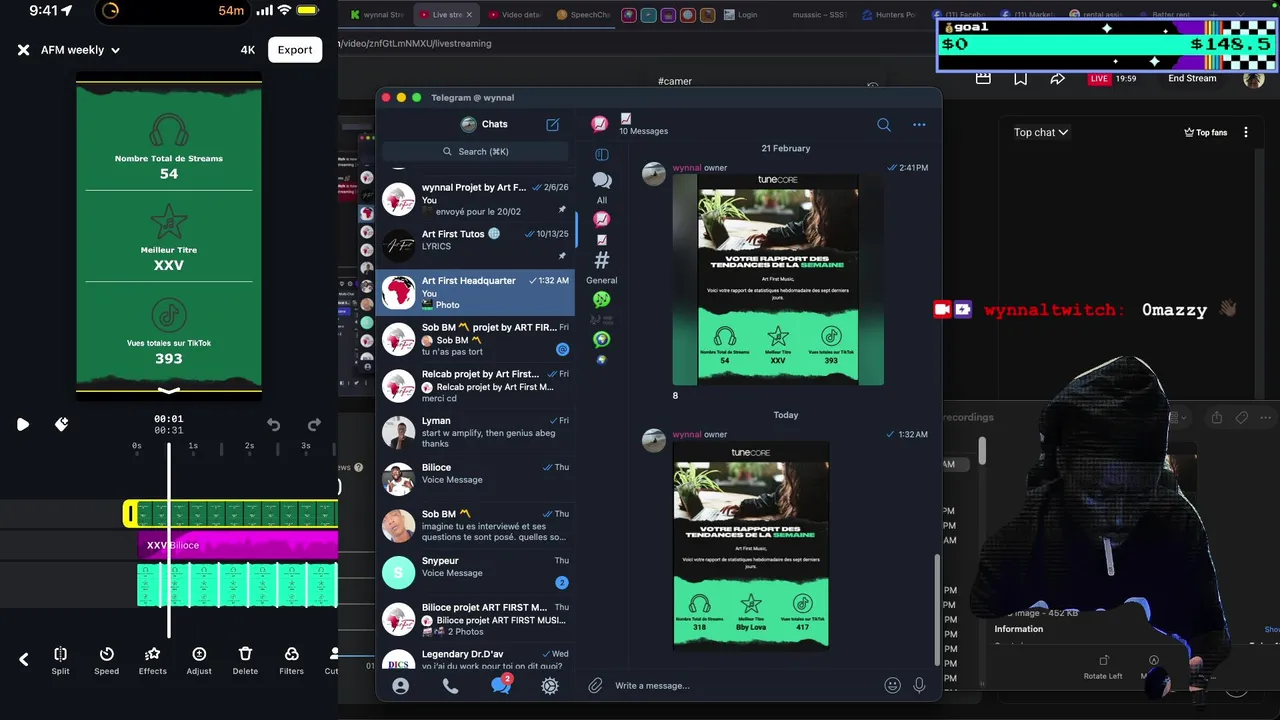1280x720 pixels.
Task: Open the three-dot more menu in Telegram chat
Action: click(x=919, y=125)
